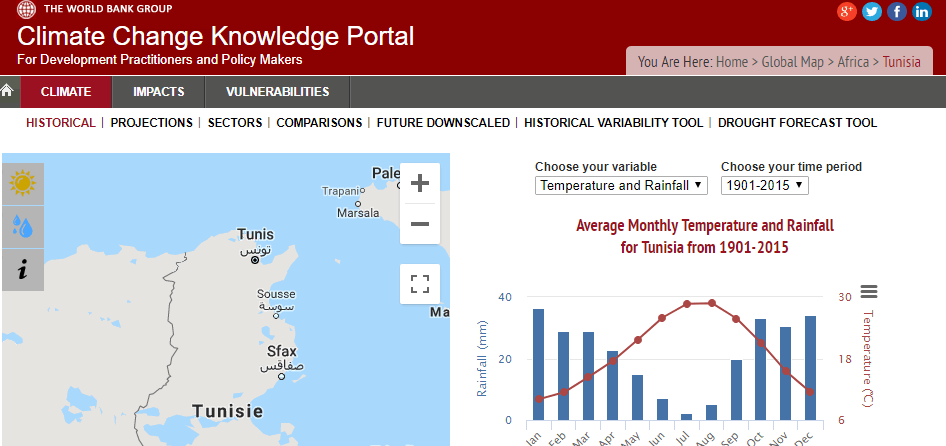This screenshot has height=446, width=946.
Task: Click the World Bank Group globe logo
Action: coord(27,8)
